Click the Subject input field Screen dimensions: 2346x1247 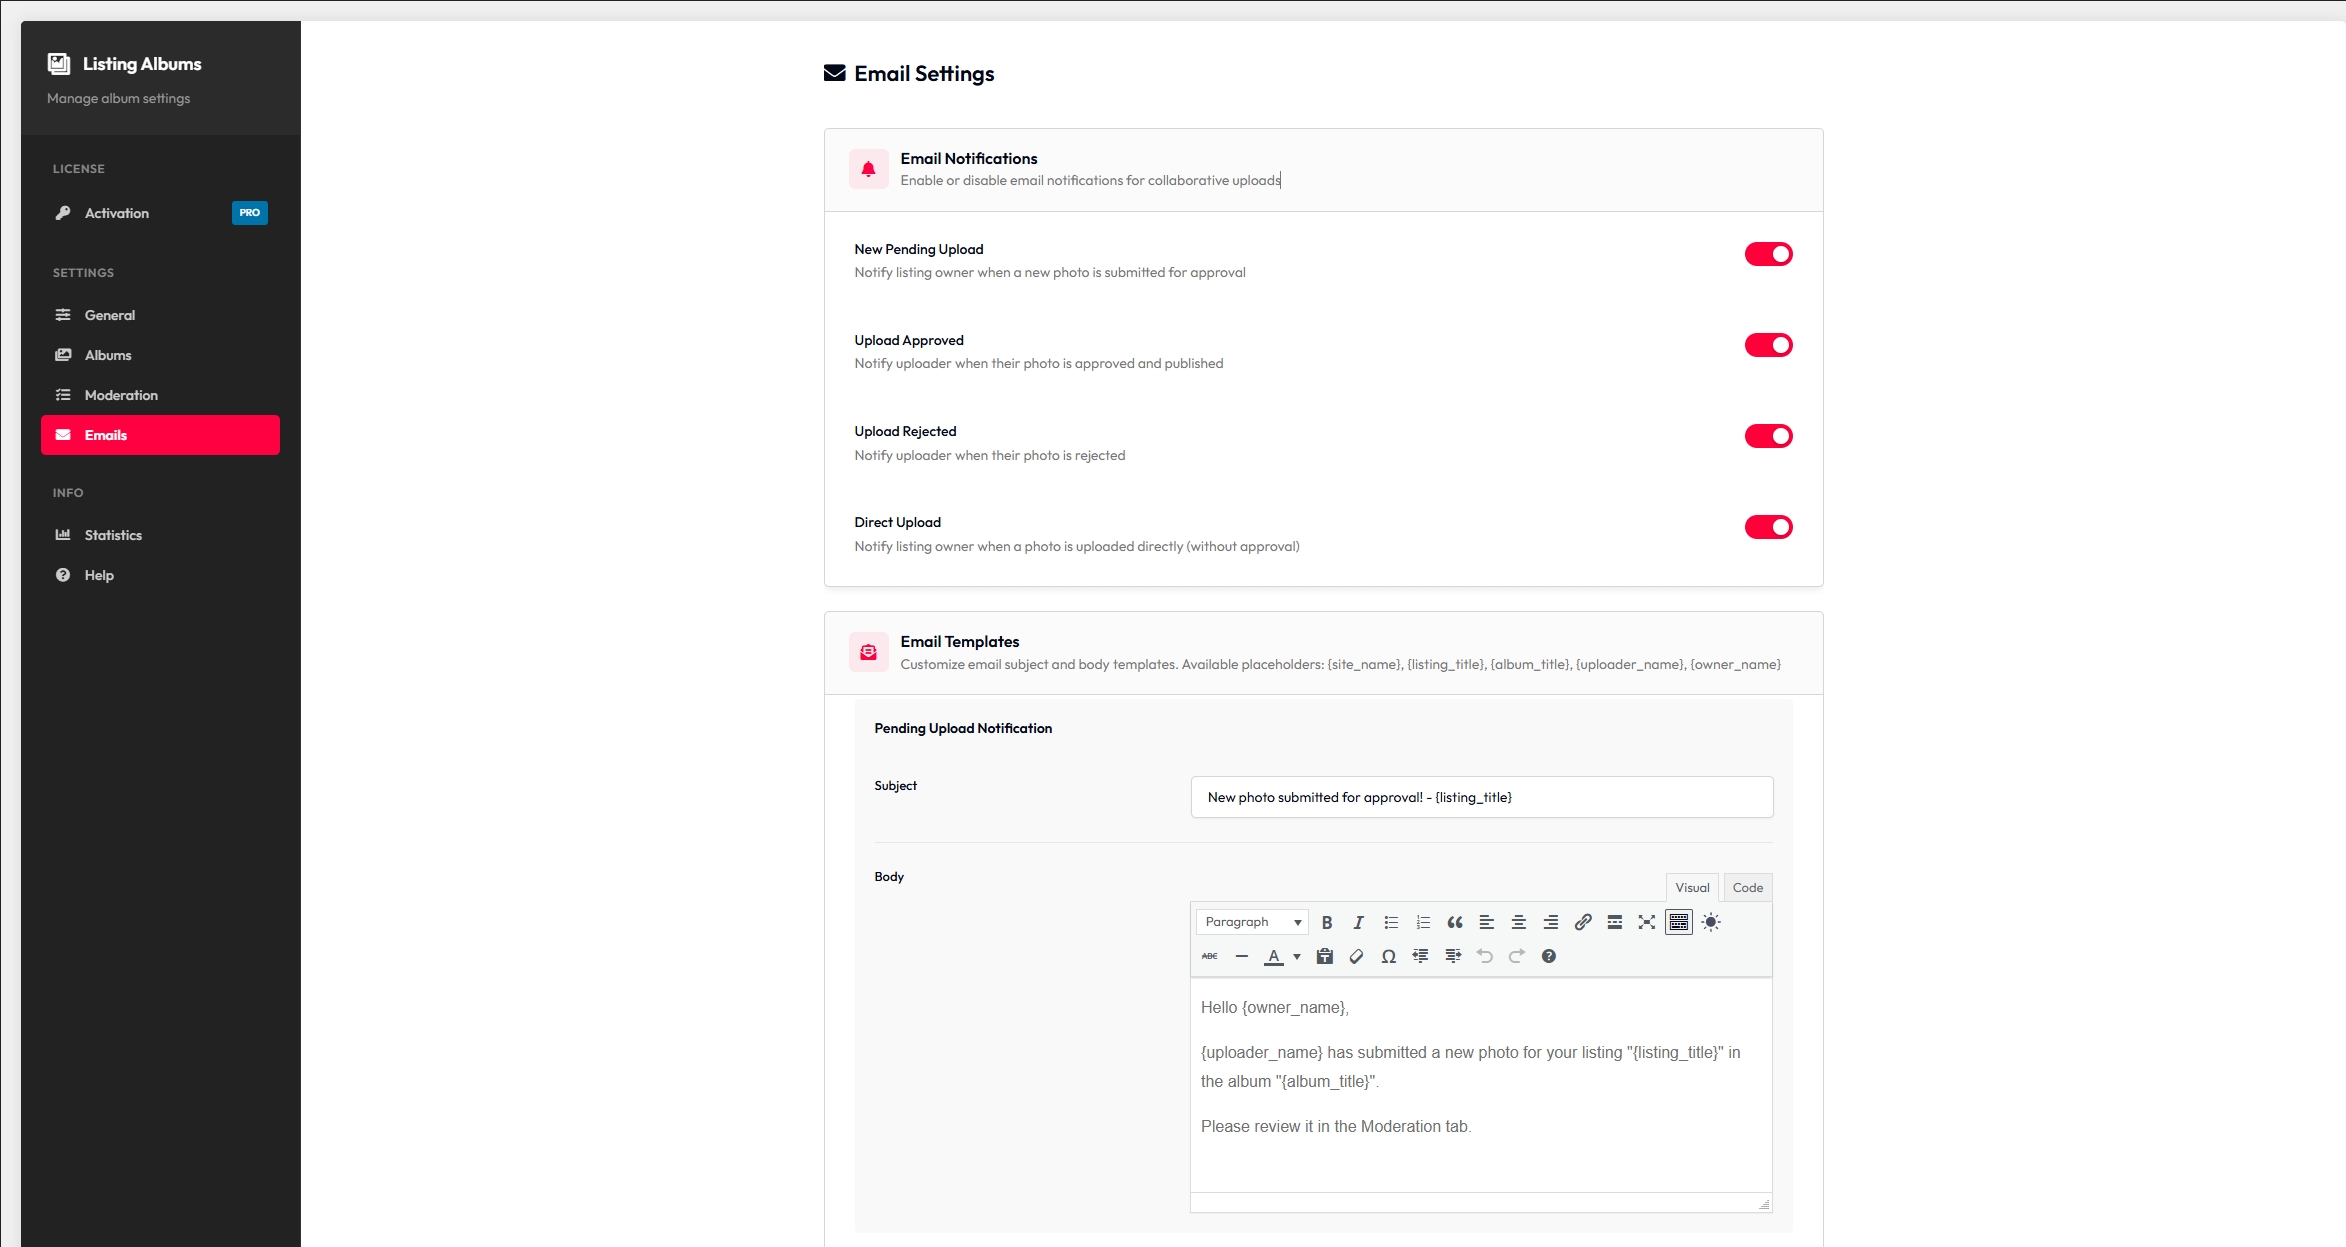pos(1480,797)
